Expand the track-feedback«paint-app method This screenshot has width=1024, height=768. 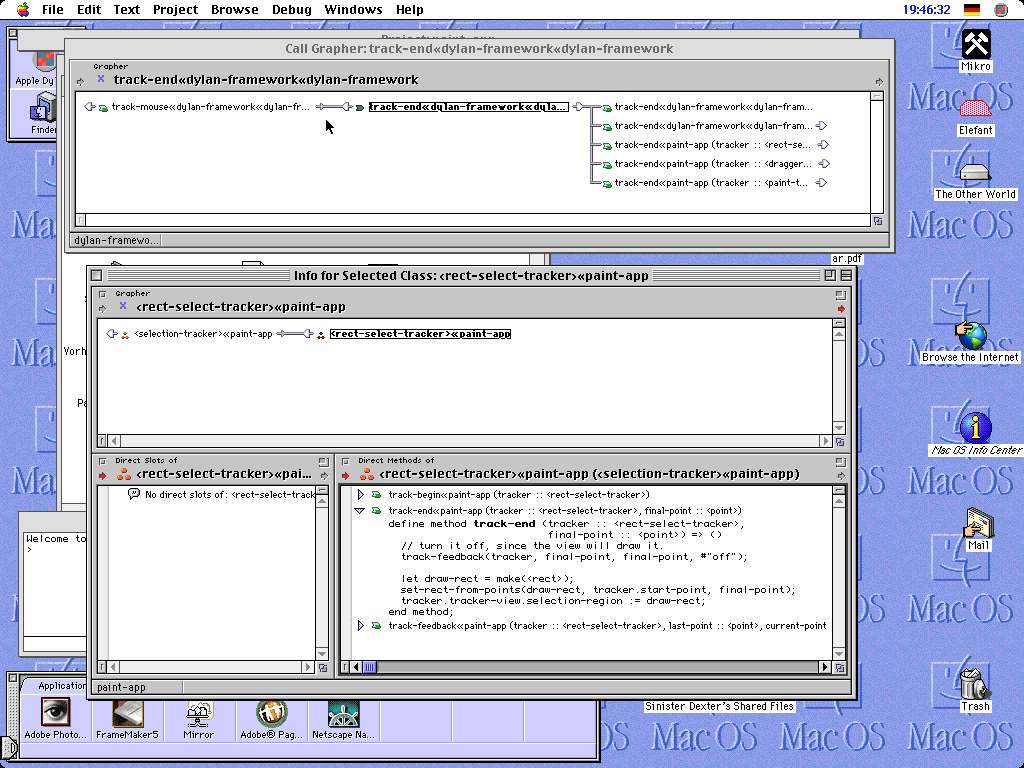(361, 626)
